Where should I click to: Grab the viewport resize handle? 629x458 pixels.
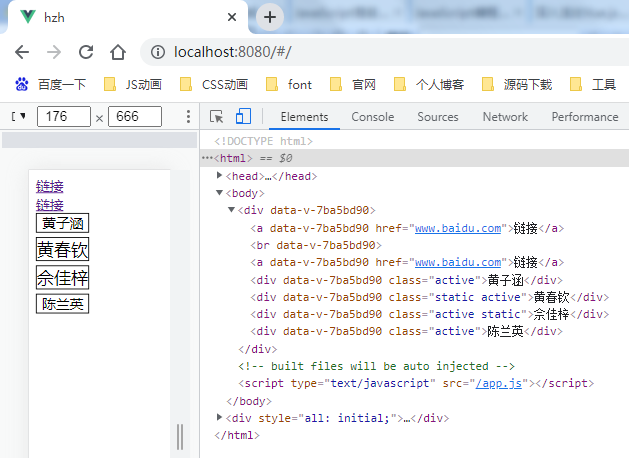(180, 437)
